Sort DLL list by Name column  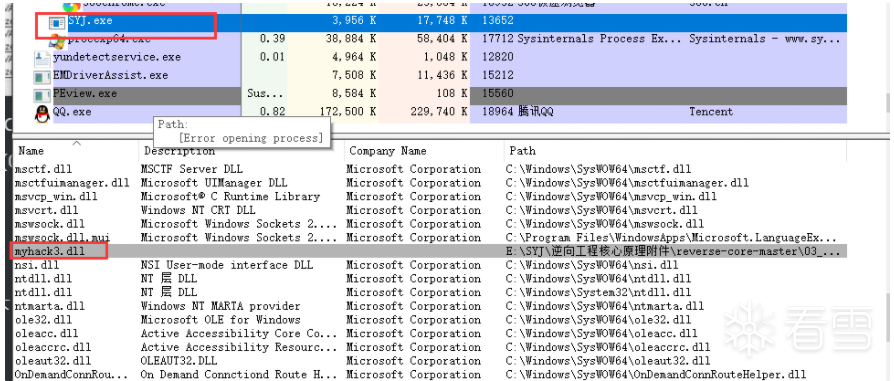(31, 151)
